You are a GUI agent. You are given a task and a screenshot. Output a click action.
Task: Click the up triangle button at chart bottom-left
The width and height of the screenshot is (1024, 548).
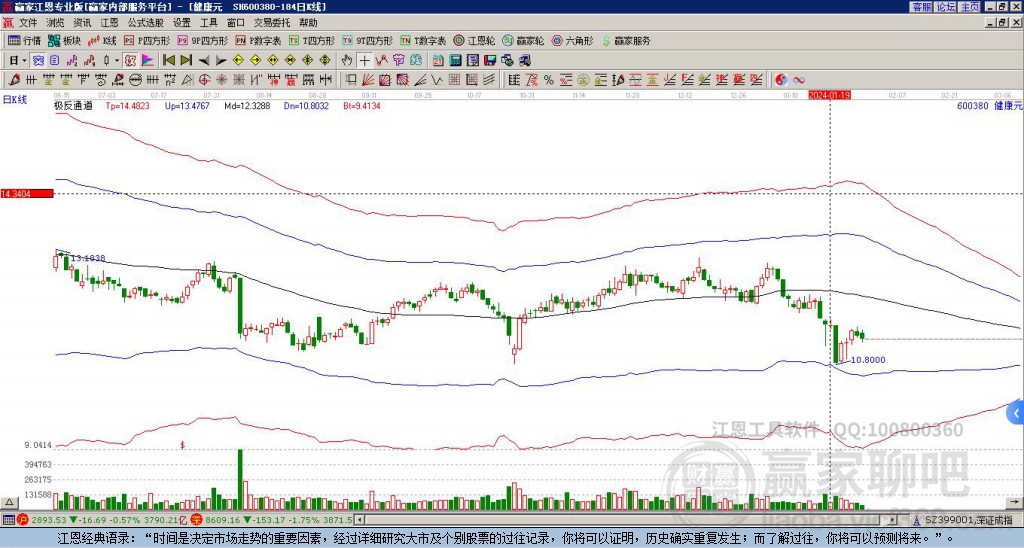pos(9,502)
